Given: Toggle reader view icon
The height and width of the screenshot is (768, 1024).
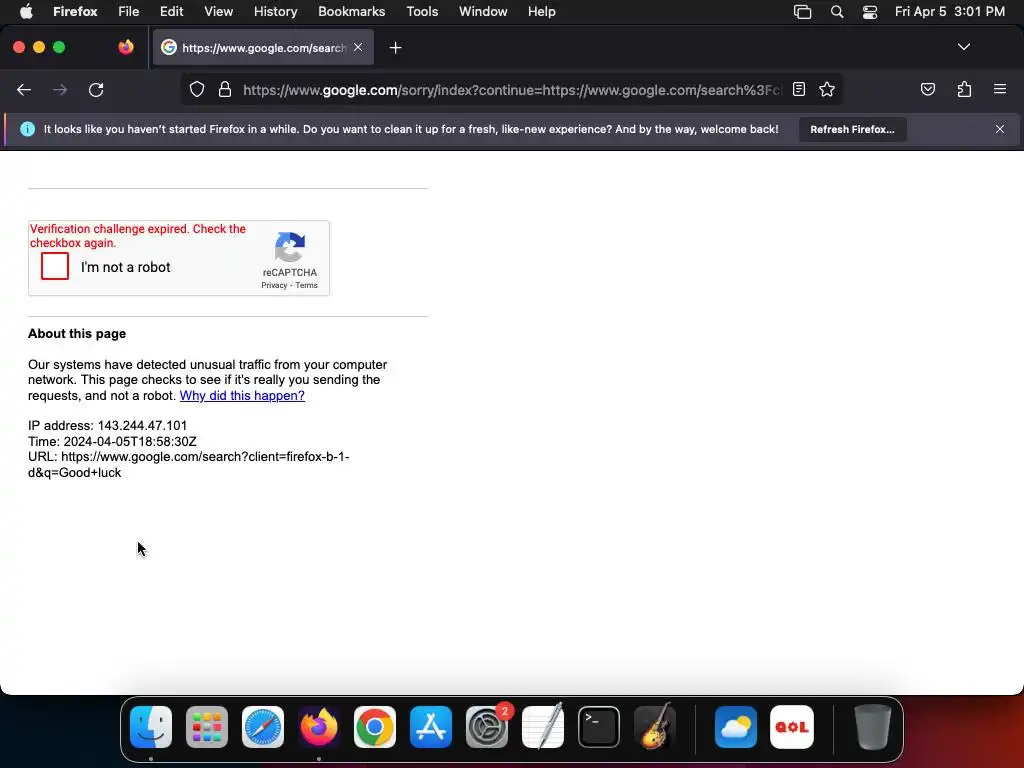Looking at the screenshot, I should (799, 89).
